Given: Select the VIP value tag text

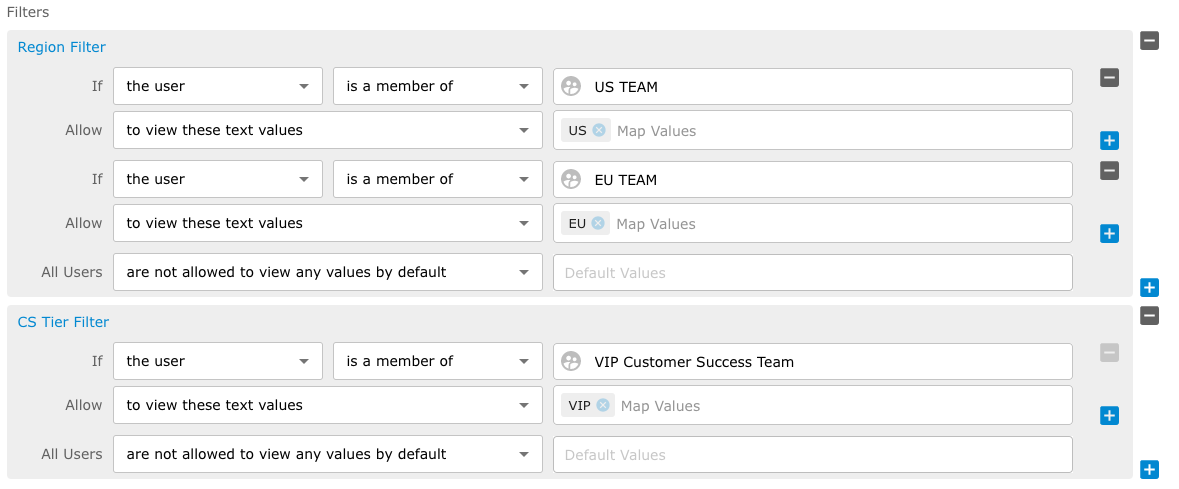Looking at the screenshot, I should (580, 405).
